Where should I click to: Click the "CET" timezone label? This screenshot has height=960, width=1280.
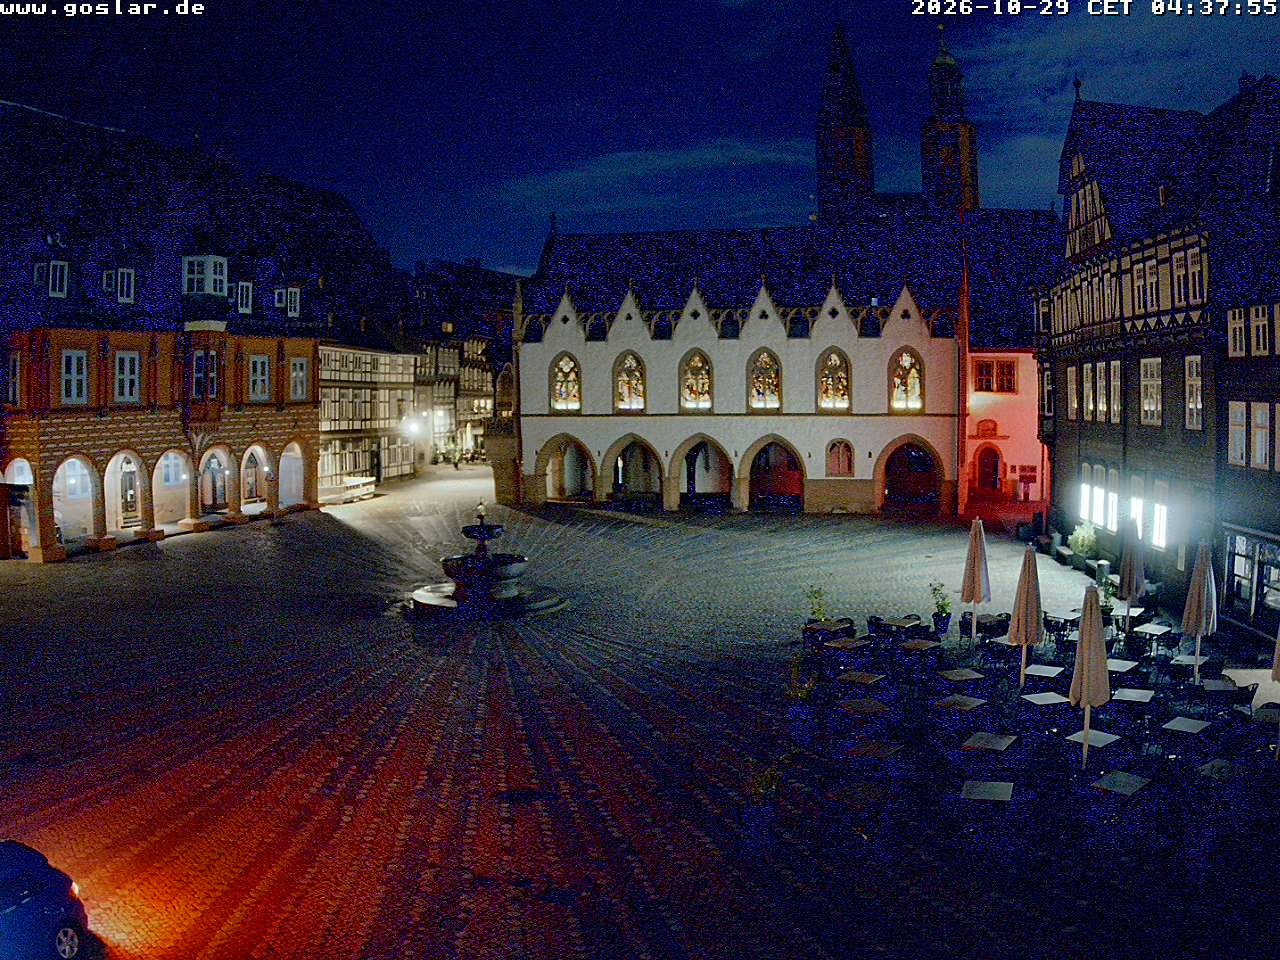(1110, 8)
